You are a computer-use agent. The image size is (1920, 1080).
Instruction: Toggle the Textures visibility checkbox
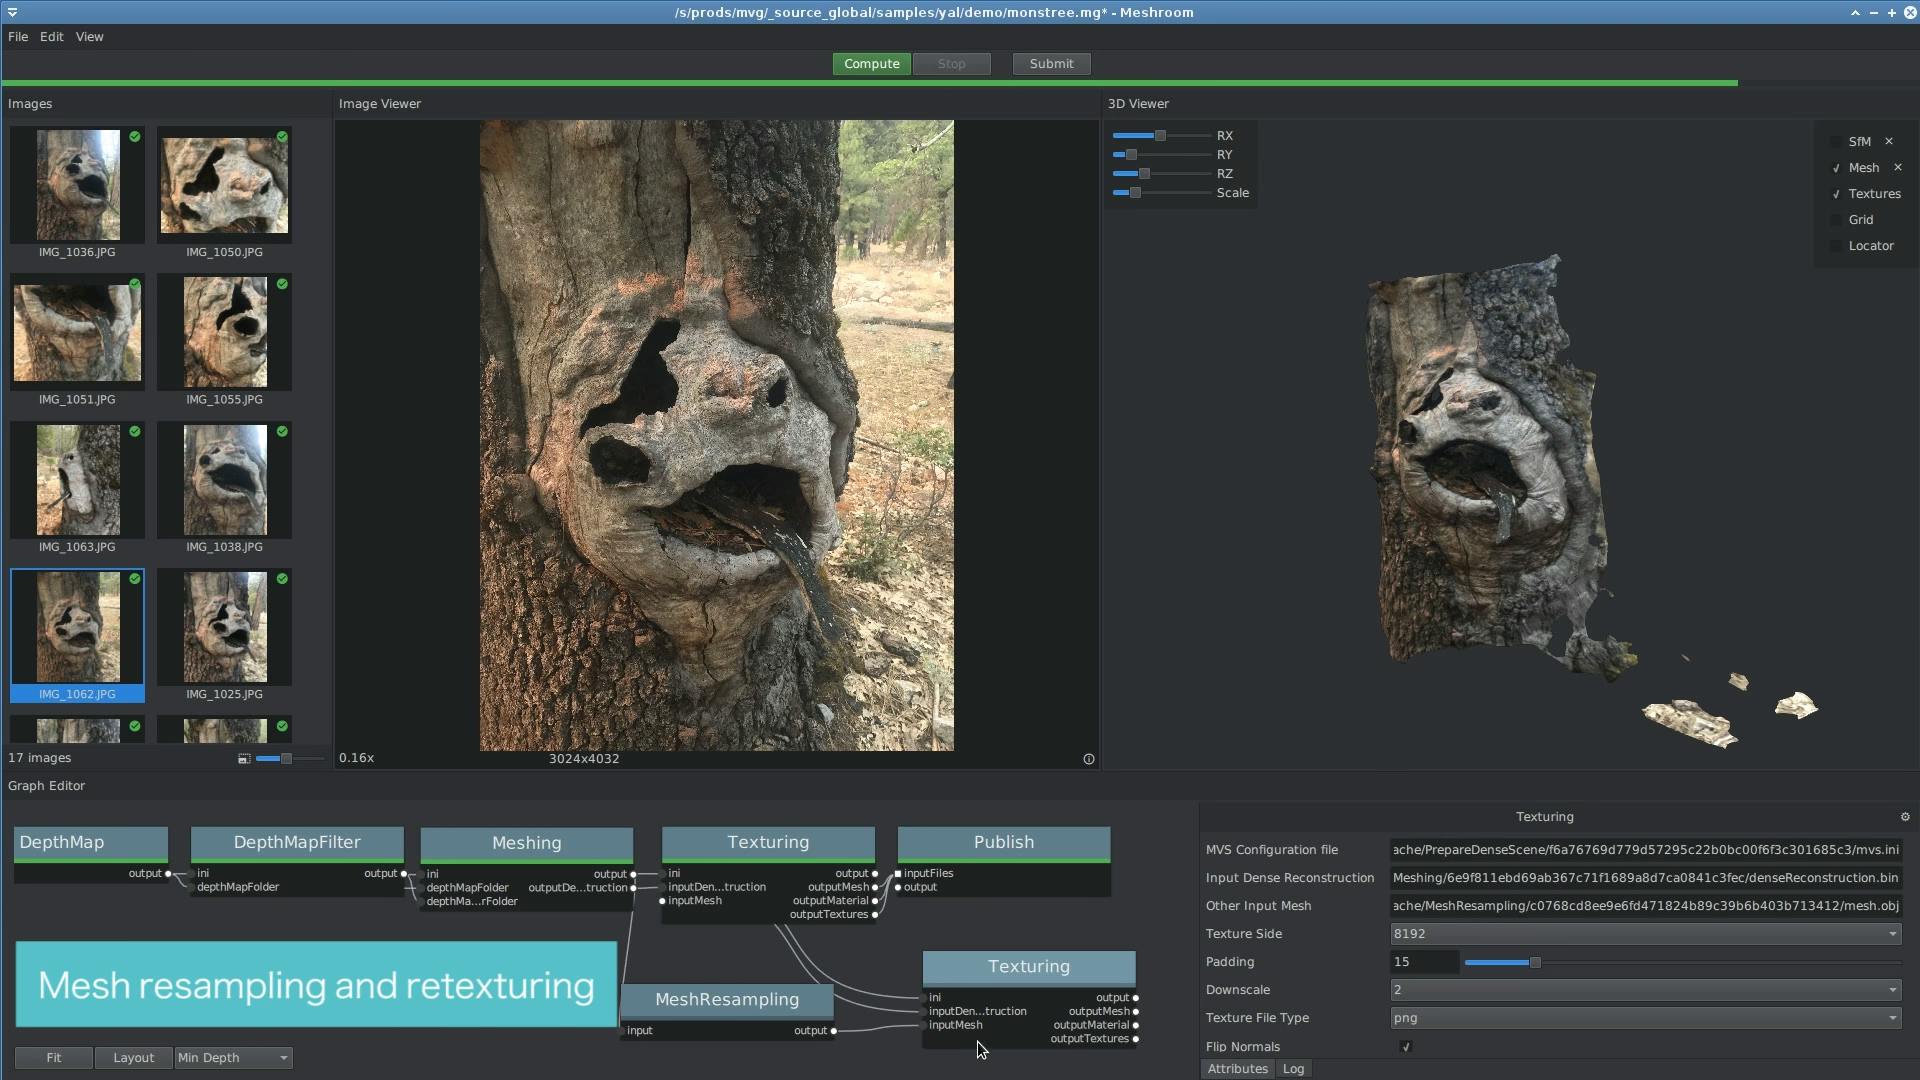(1836, 194)
